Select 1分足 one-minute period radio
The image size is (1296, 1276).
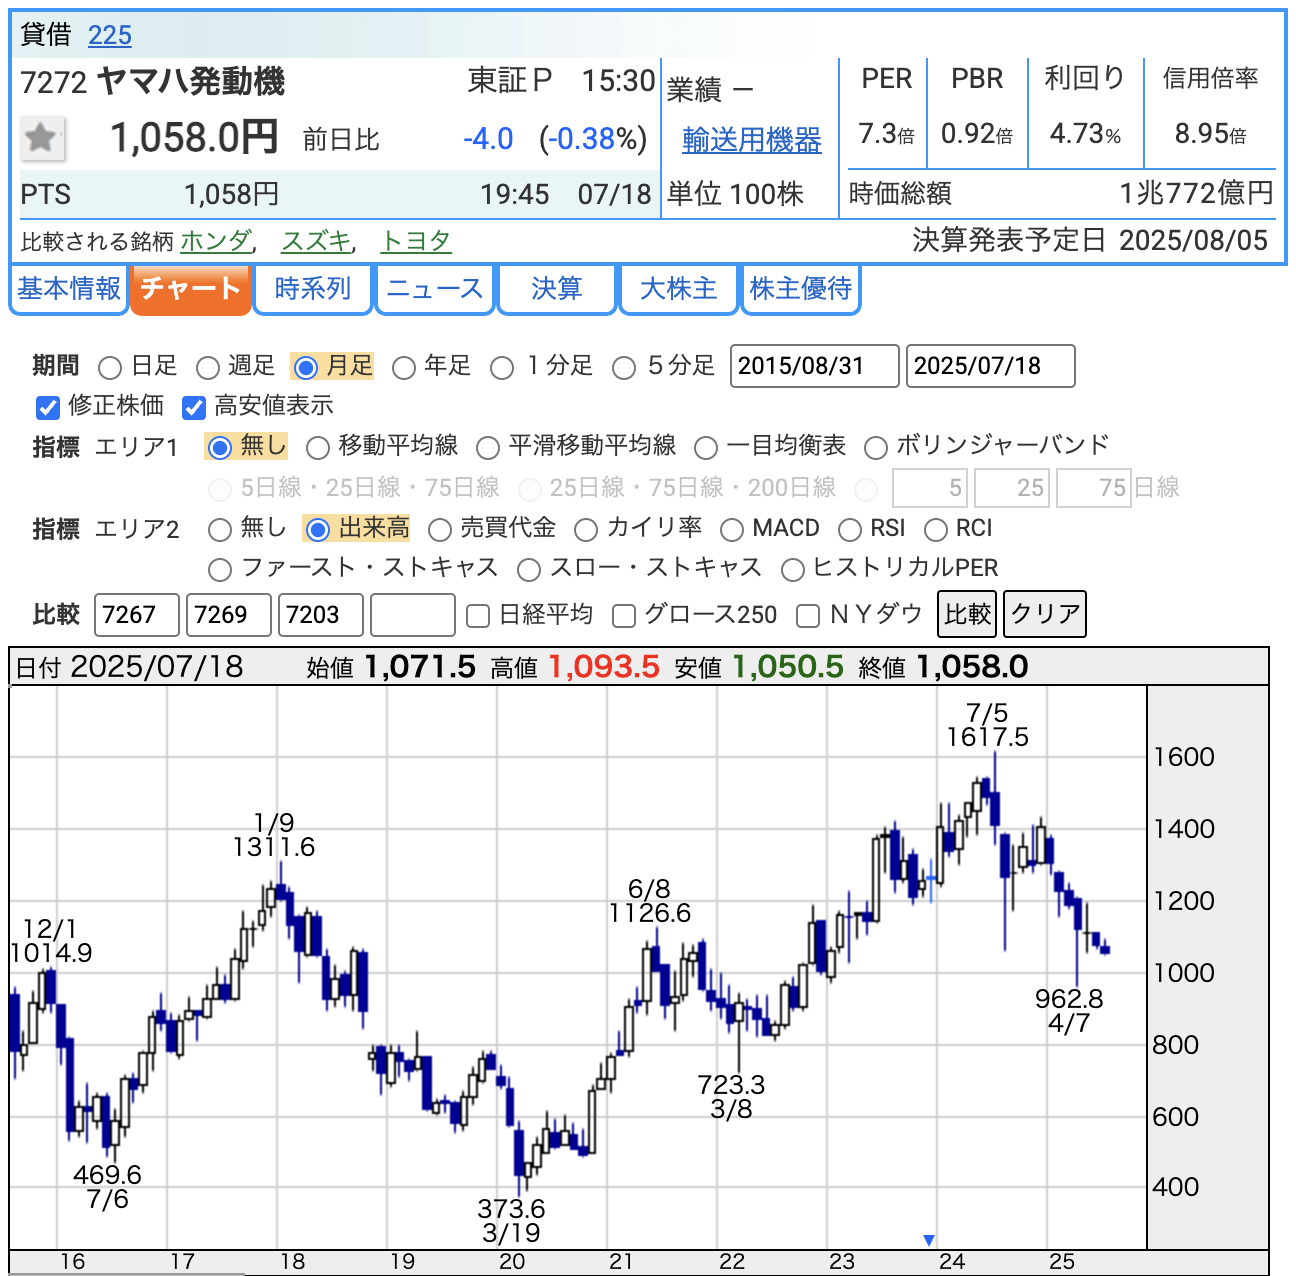point(502,368)
